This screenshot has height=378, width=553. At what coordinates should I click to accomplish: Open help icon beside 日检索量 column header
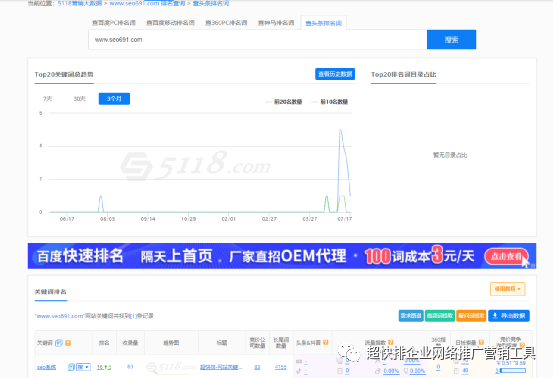tap(481, 342)
